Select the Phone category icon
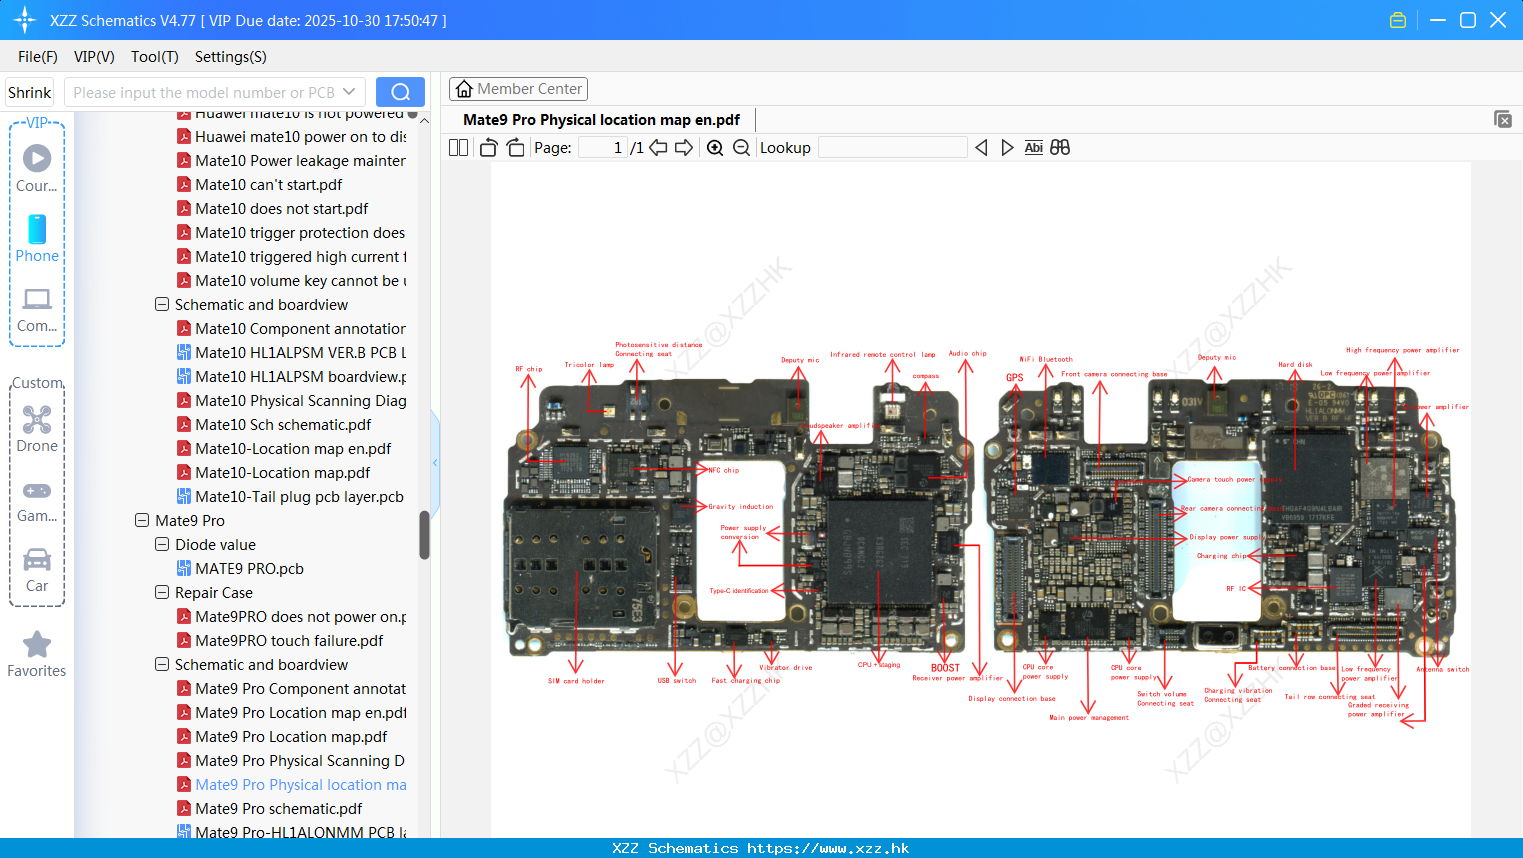This screenshot has height=858, width=1523. click(37, 238)
